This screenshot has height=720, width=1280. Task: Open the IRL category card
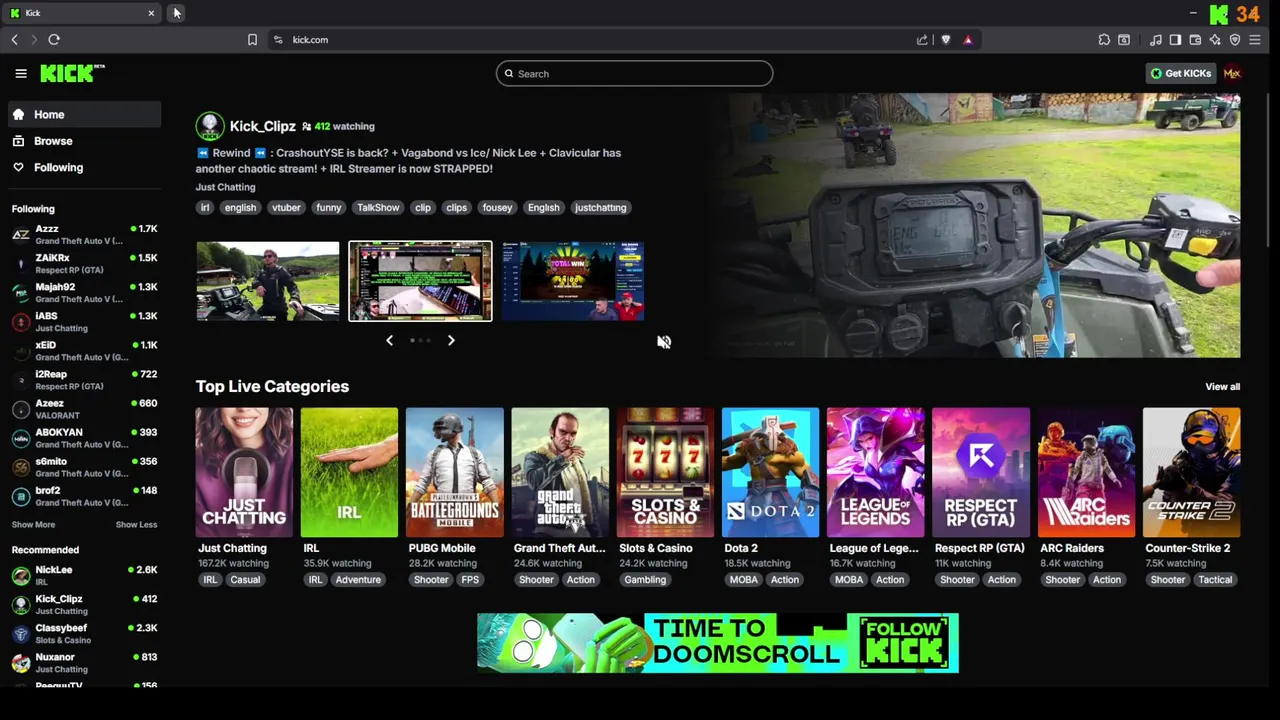coord(349,472)
